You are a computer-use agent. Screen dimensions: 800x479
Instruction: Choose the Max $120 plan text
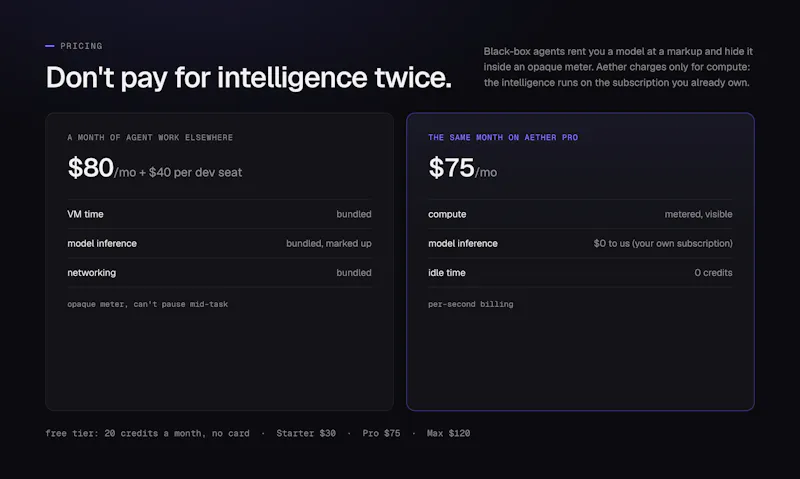pyautogui.click(x=448, y=433)
